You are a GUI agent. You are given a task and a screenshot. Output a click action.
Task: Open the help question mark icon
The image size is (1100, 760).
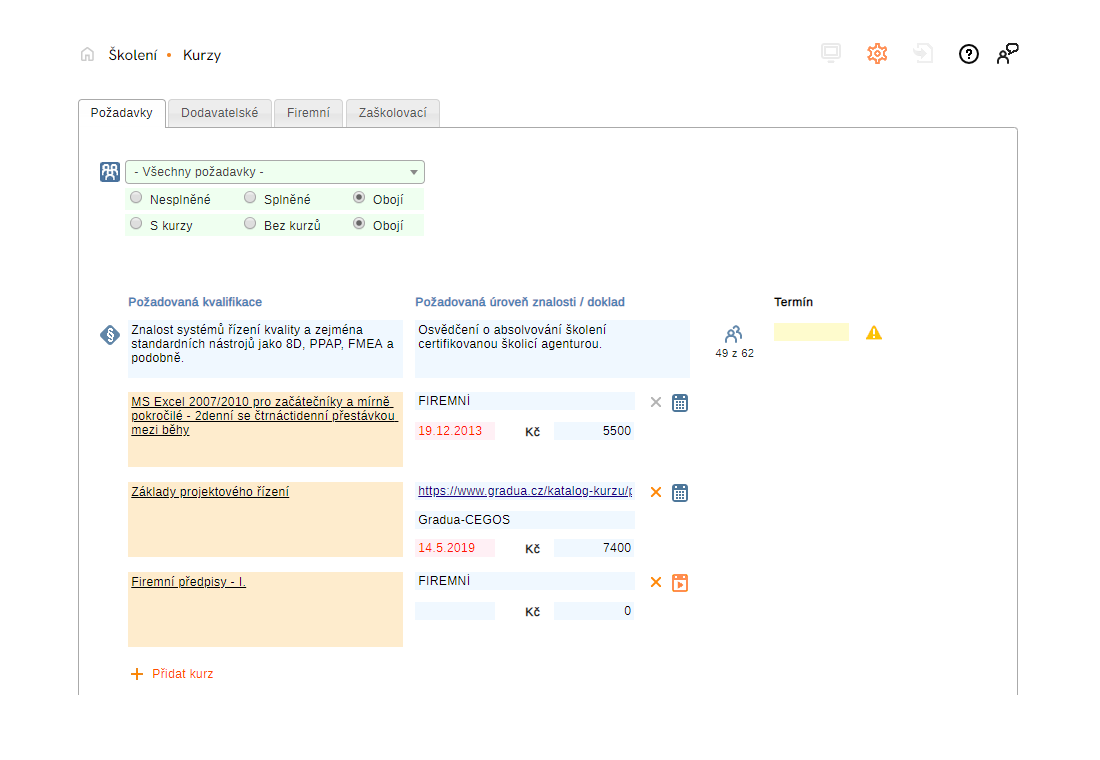968,54
